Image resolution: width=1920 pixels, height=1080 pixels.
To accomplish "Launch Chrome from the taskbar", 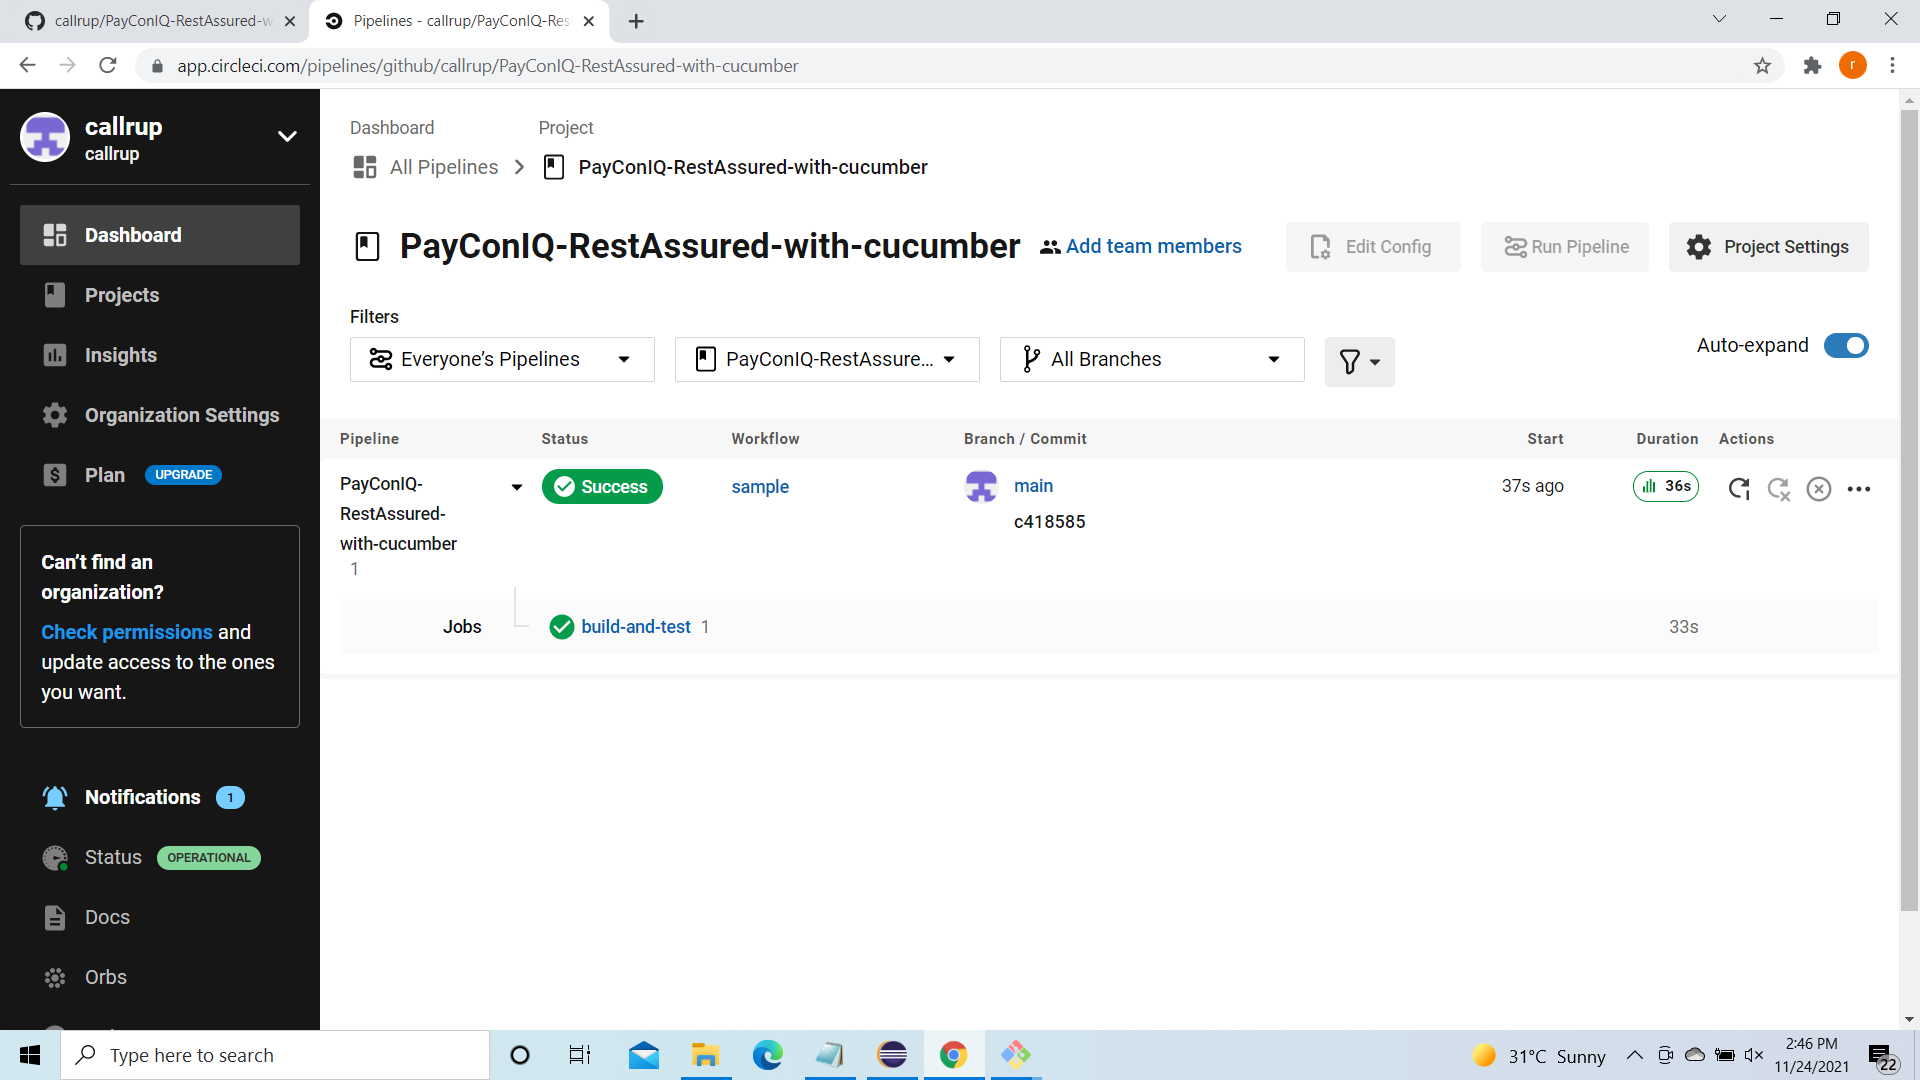I will (x=952, y=1054).
